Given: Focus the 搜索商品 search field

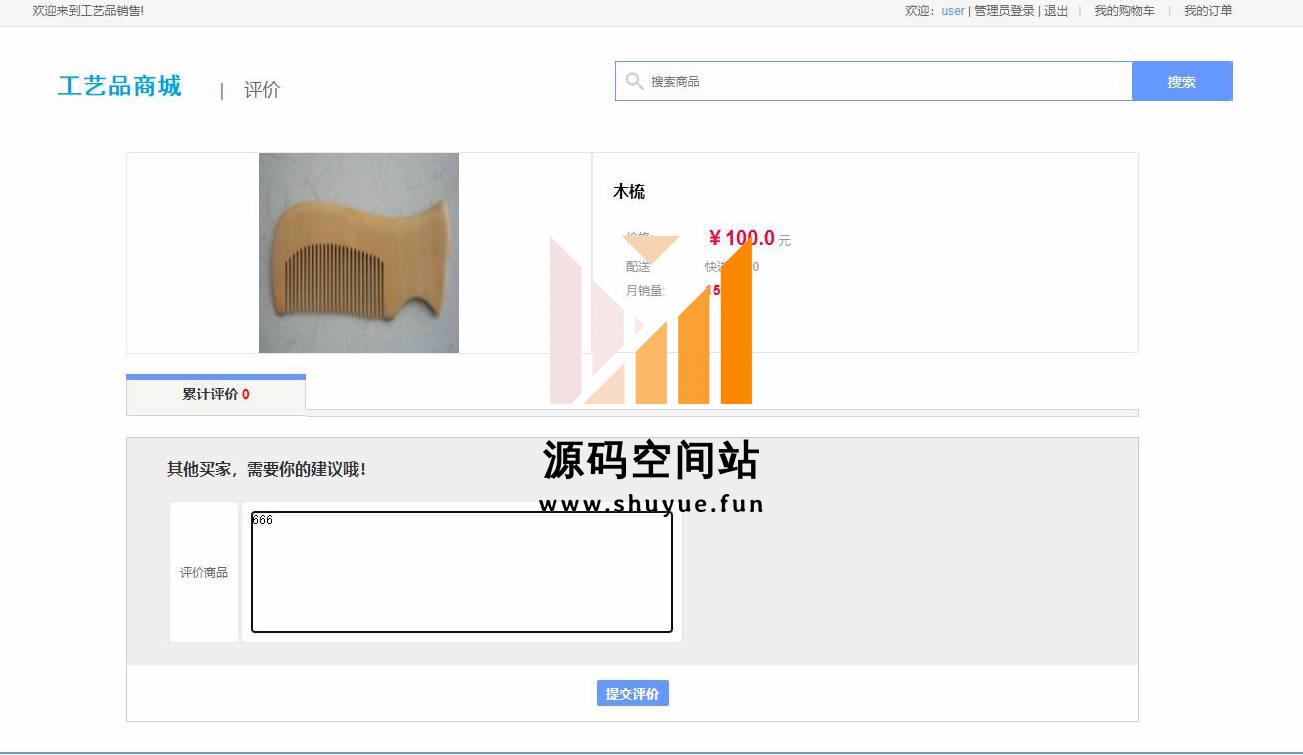Looking at the screenshot, I should (873, 81).
